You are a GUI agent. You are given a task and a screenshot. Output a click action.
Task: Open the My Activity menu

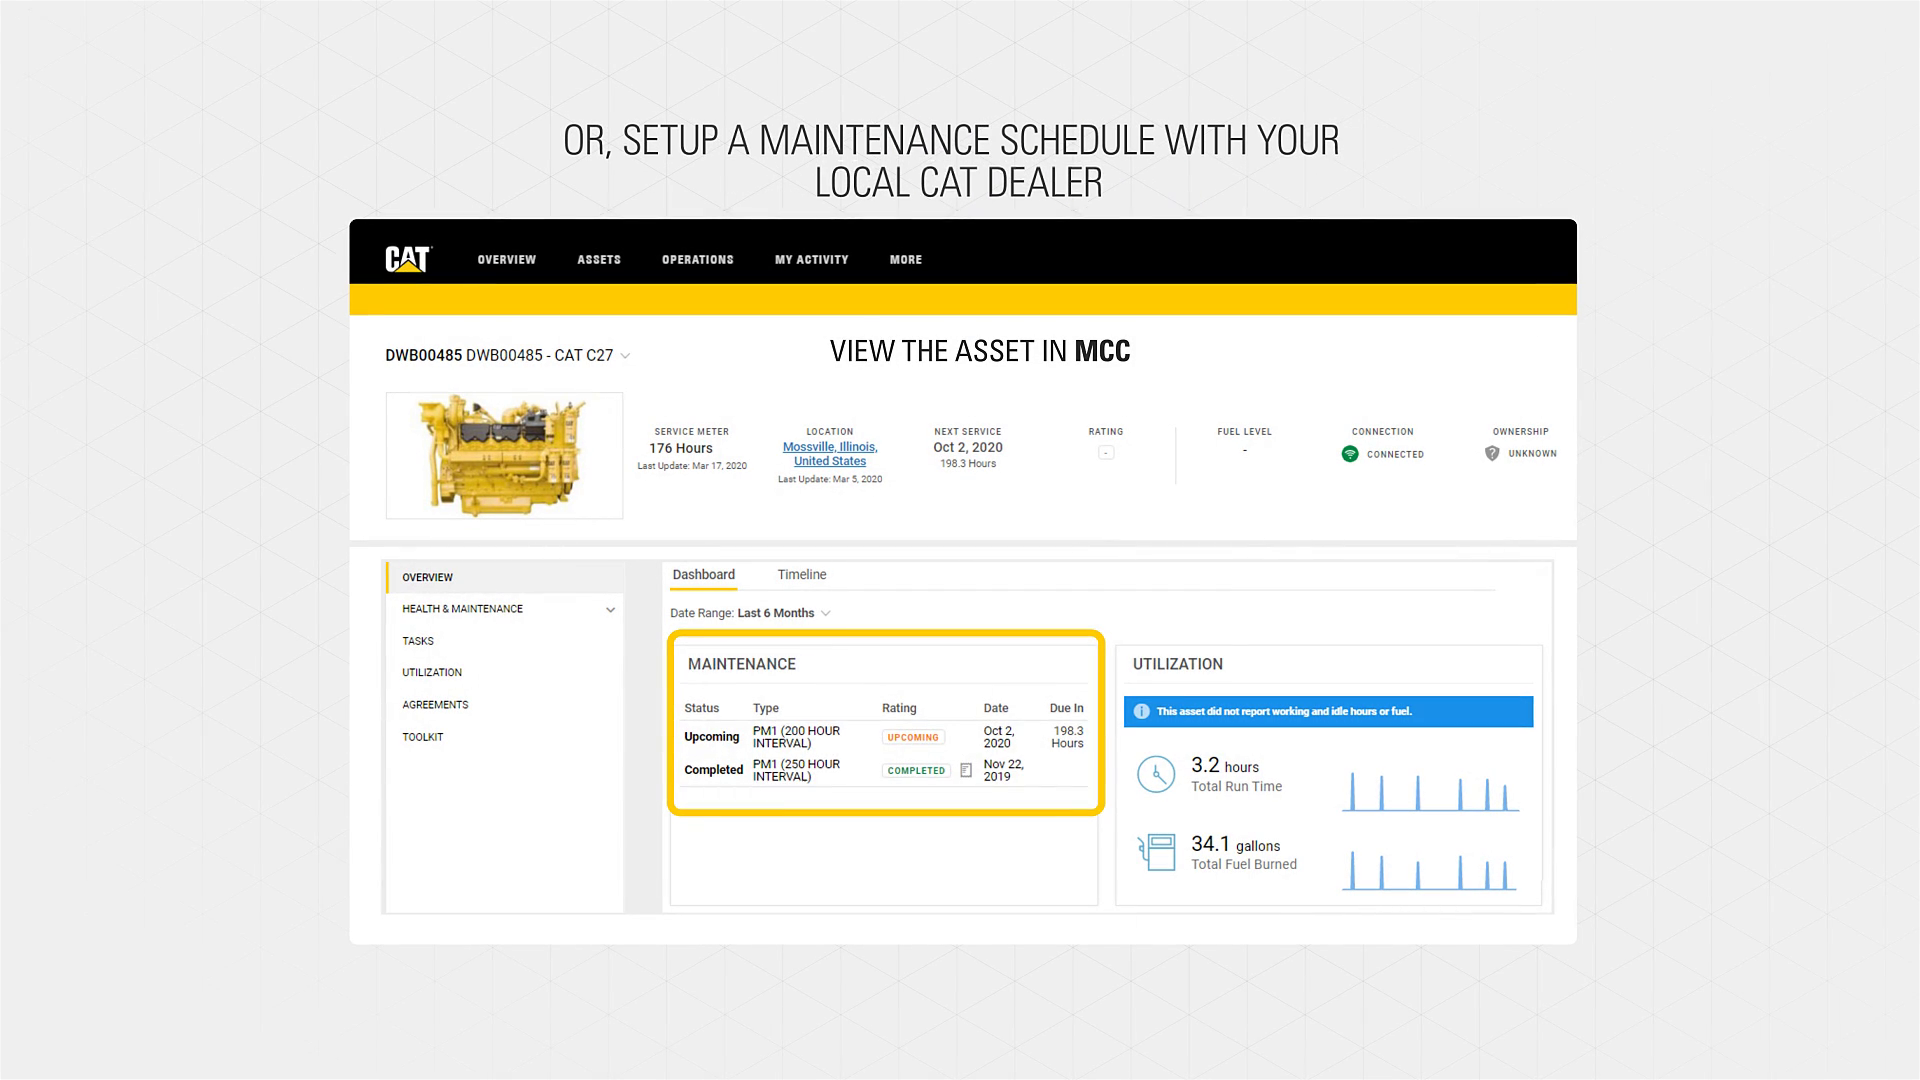click(x=811, y=259)
